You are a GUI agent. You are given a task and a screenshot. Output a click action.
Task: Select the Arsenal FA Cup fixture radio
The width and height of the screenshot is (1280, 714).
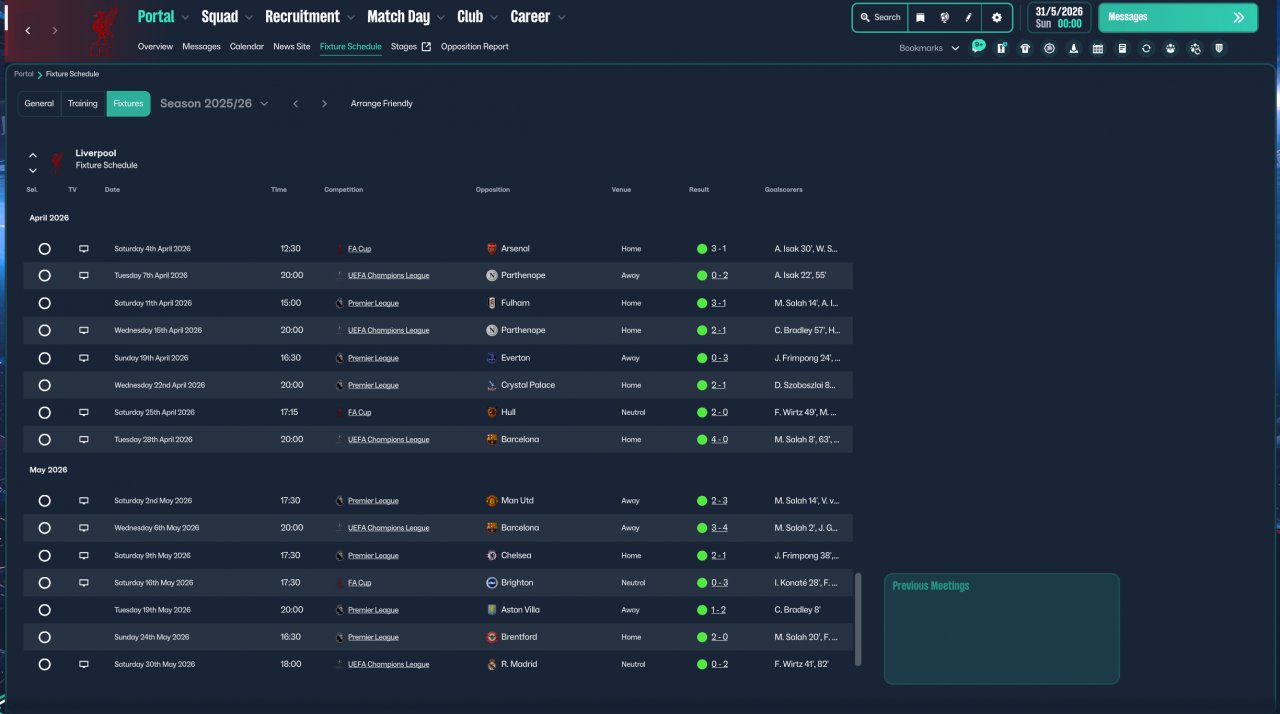coord(44,249)
